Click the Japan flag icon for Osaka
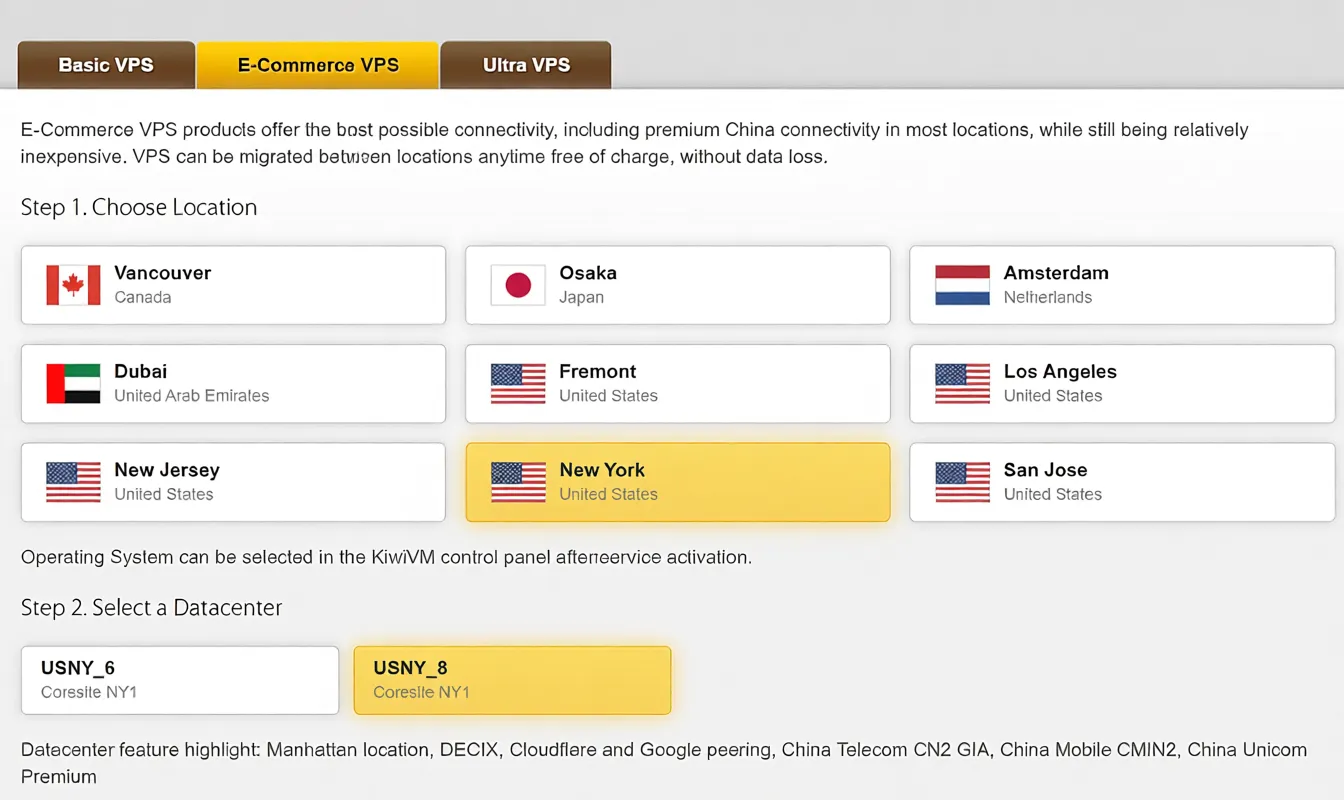This screenshot has width=1344, height=800. (518, 285)
